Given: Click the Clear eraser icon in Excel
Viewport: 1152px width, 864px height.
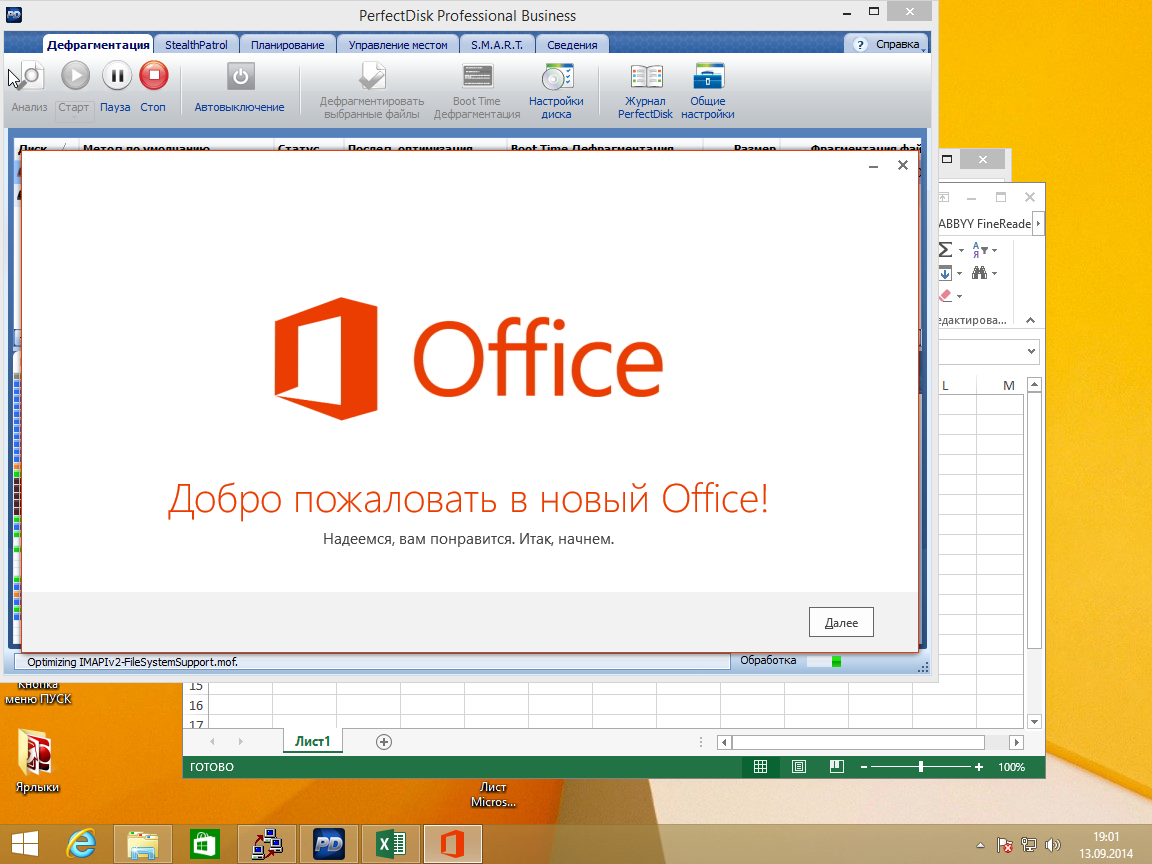Looking at the screenshot, I should click(946, 295).
